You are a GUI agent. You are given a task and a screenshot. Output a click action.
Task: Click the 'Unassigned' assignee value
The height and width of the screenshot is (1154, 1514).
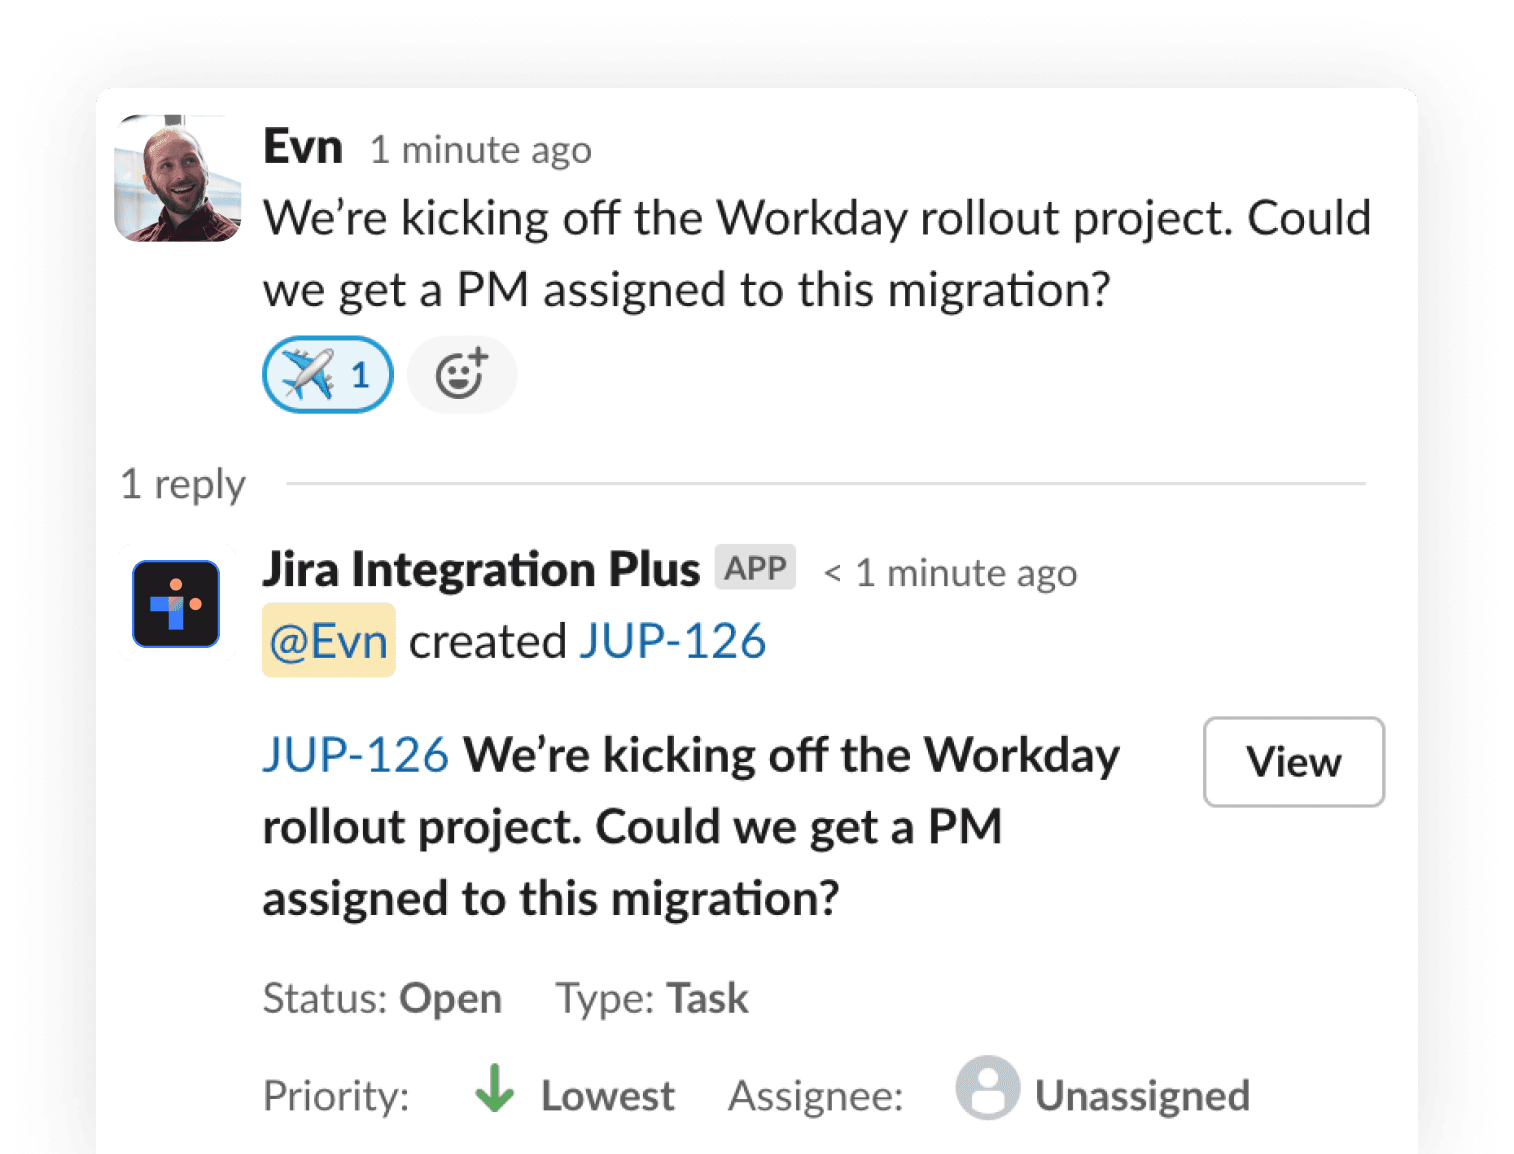1142,1096
